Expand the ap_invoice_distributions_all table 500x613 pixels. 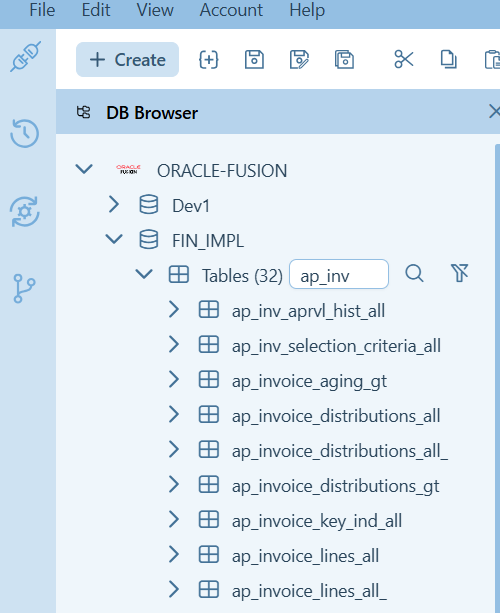click(x=174, y=414)
